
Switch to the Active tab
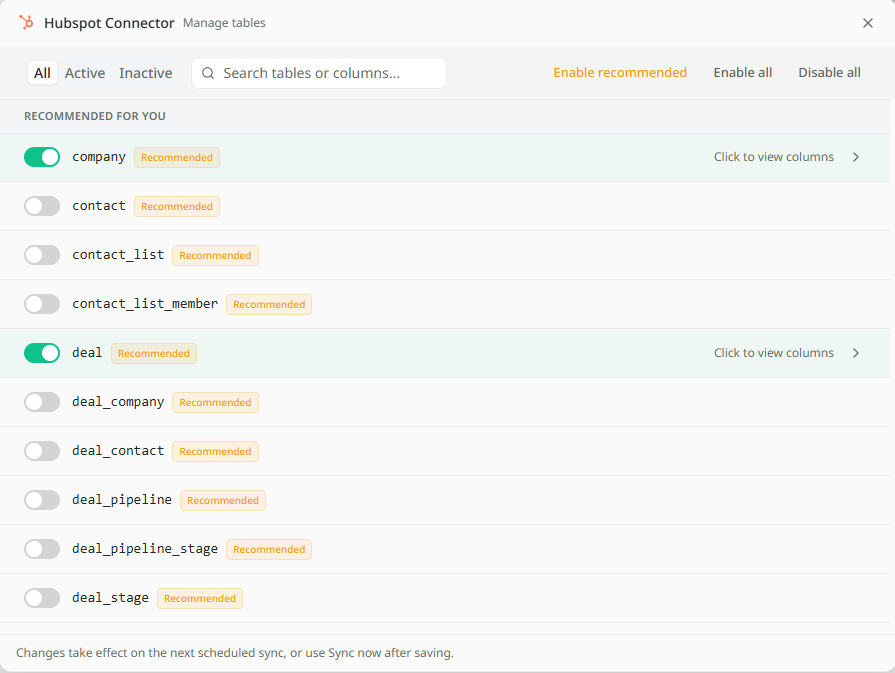(x=85, y=73)
